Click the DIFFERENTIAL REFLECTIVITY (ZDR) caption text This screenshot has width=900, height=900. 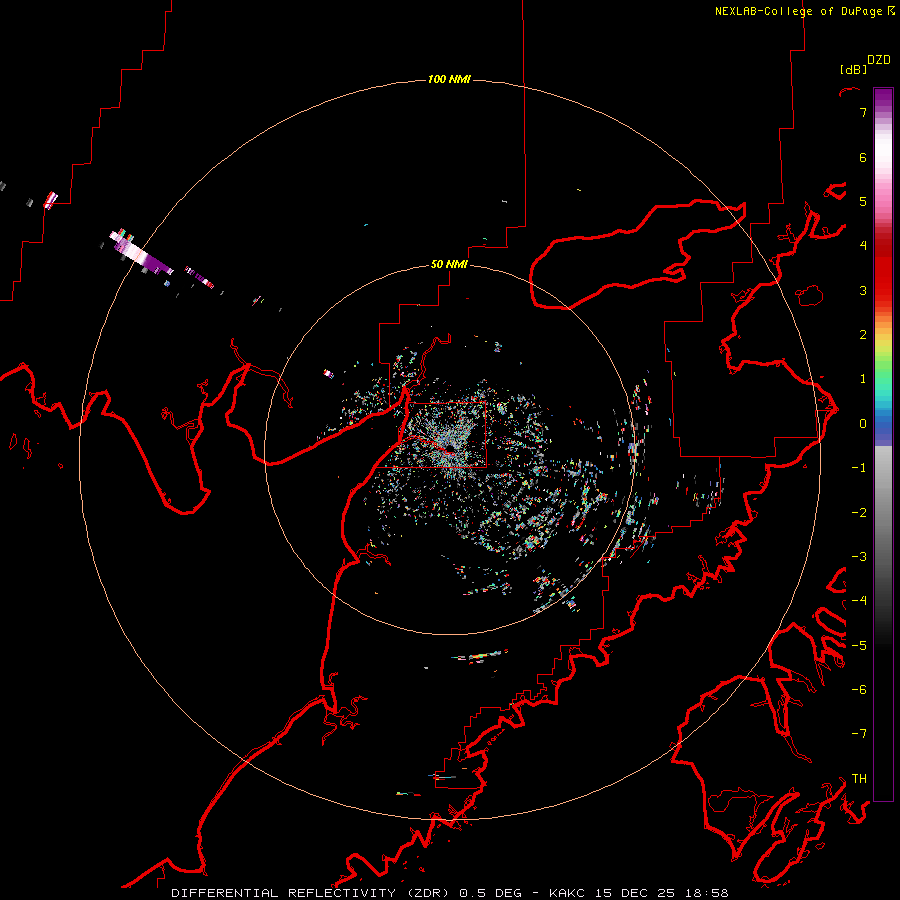tap(312, 893)
